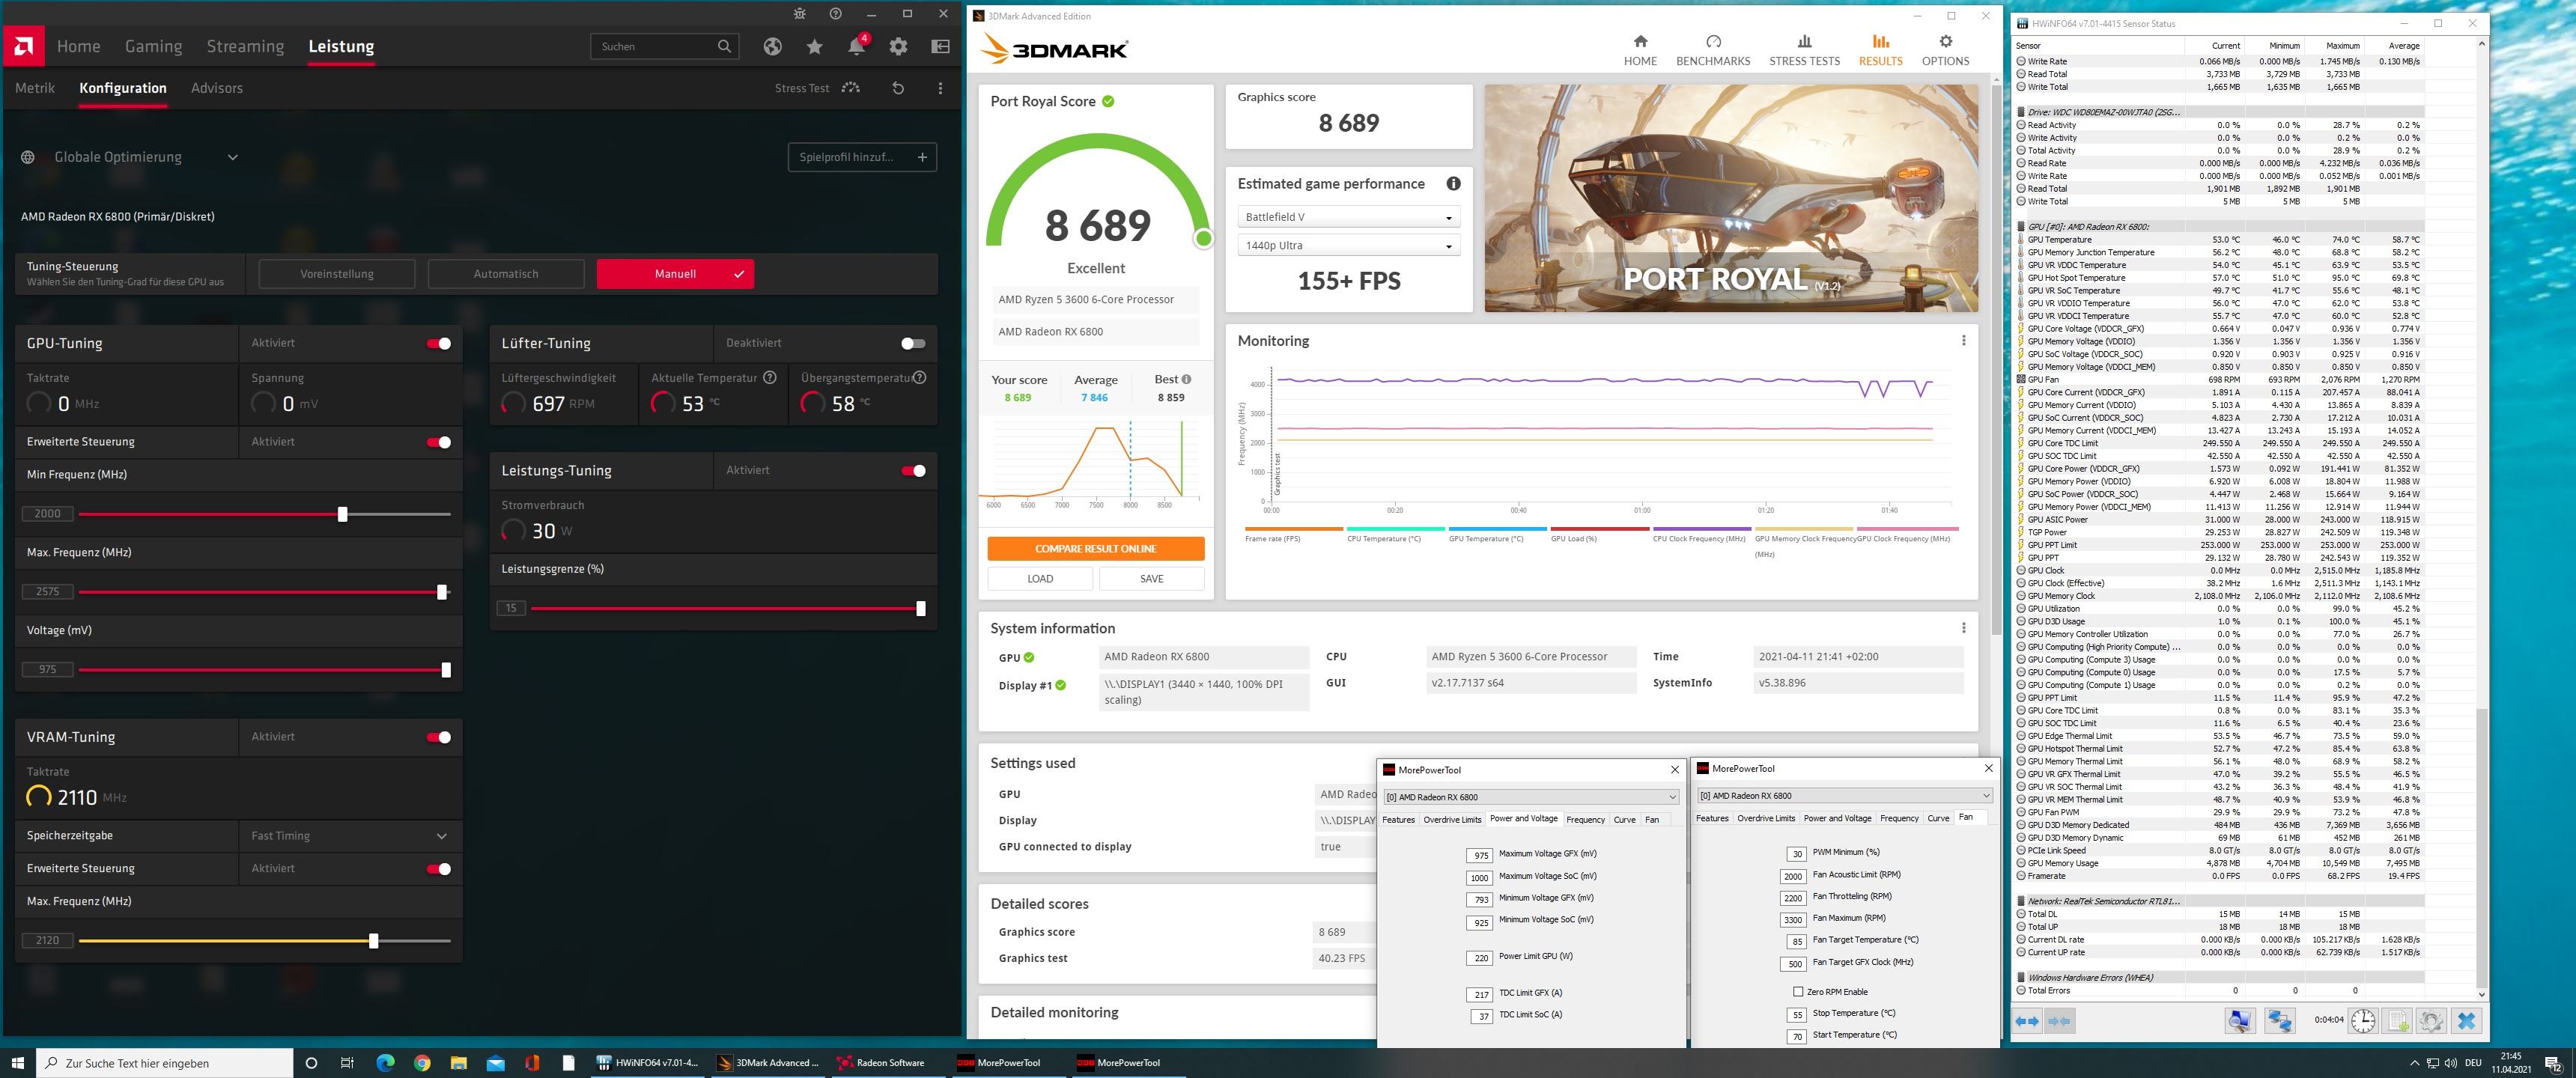Show hidden icons arrow in system tray
The height and width of the screenshot is (1078, 2576).
point(2414,1063)
